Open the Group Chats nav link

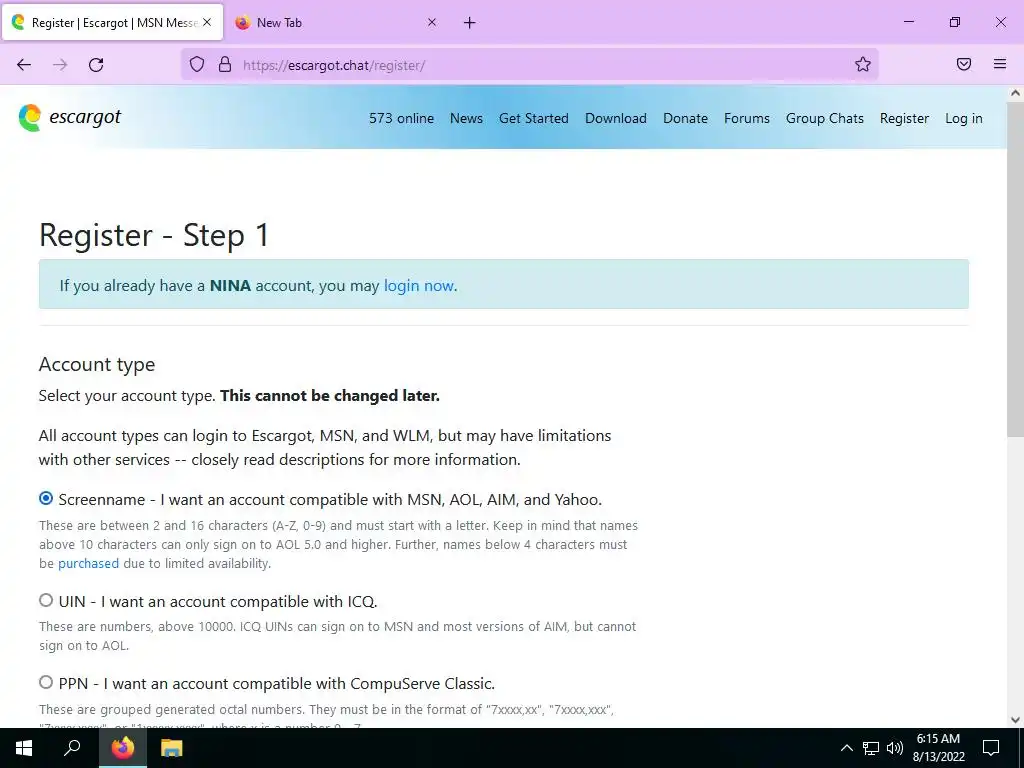pos(825,118)
